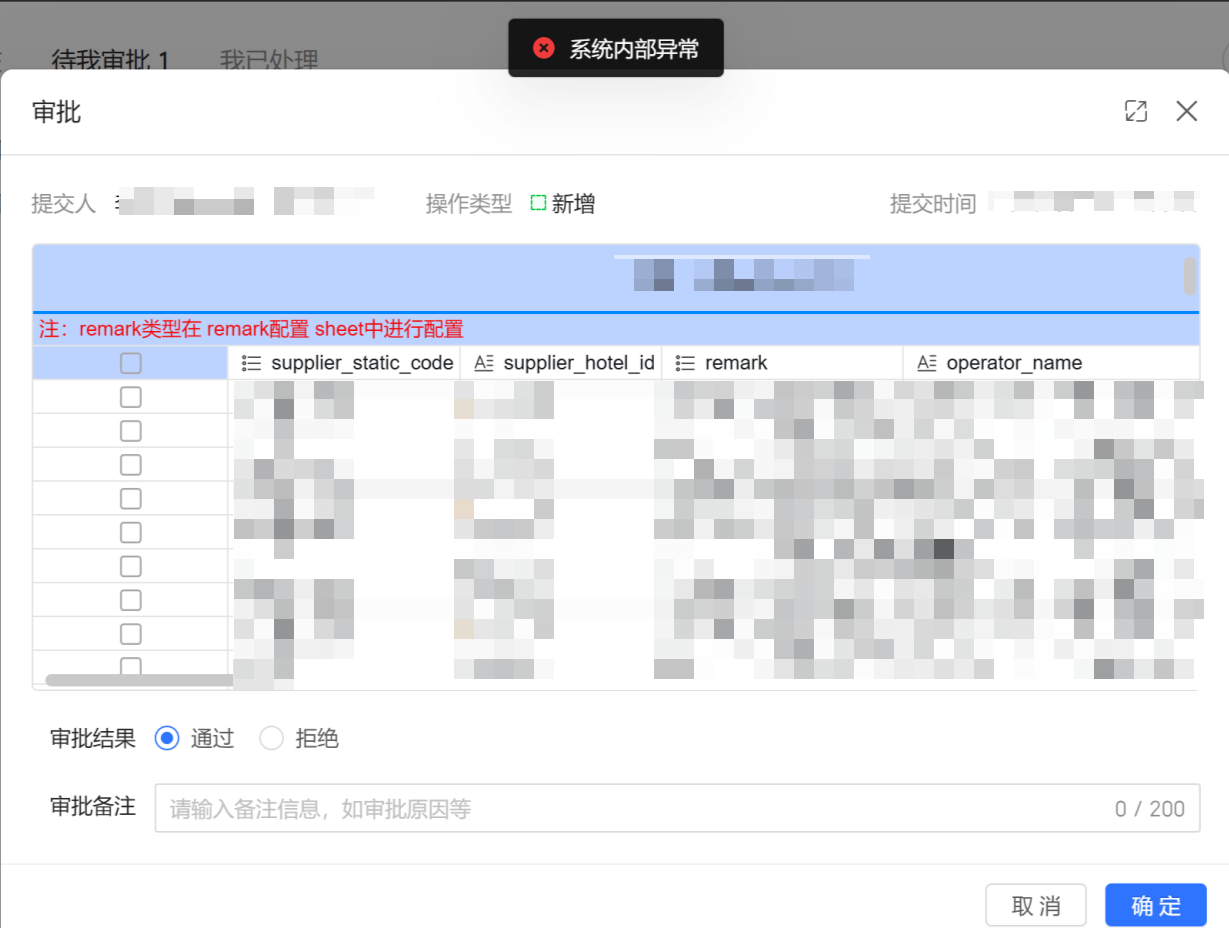Check the first data row checkbox
This screenshot has height=928, width=1229.
pyautogui.click(x=130, y=397)
